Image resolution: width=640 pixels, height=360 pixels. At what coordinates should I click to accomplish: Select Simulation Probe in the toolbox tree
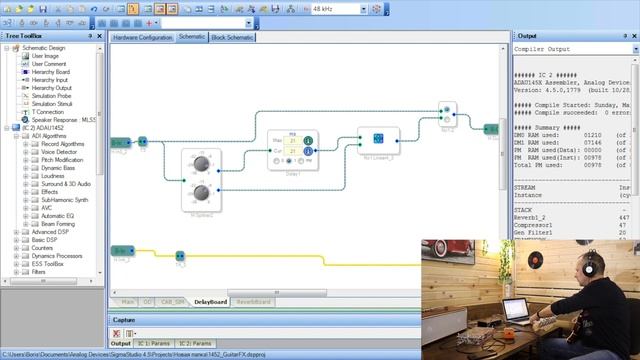[51, 96]
